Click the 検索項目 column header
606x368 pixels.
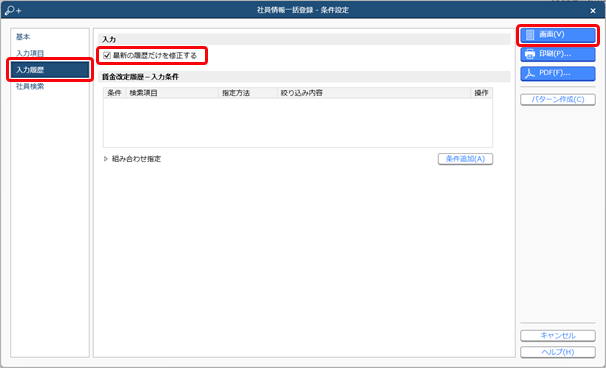coord(172,93)
